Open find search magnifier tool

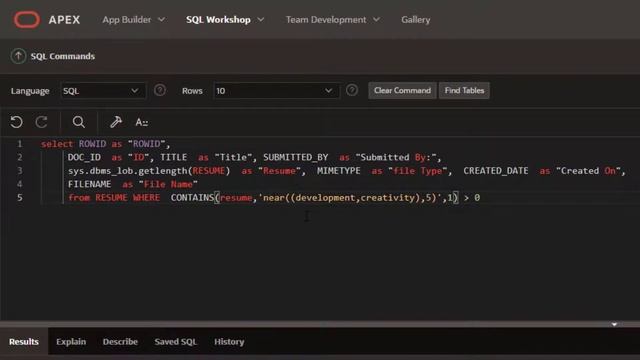point(79,122)
